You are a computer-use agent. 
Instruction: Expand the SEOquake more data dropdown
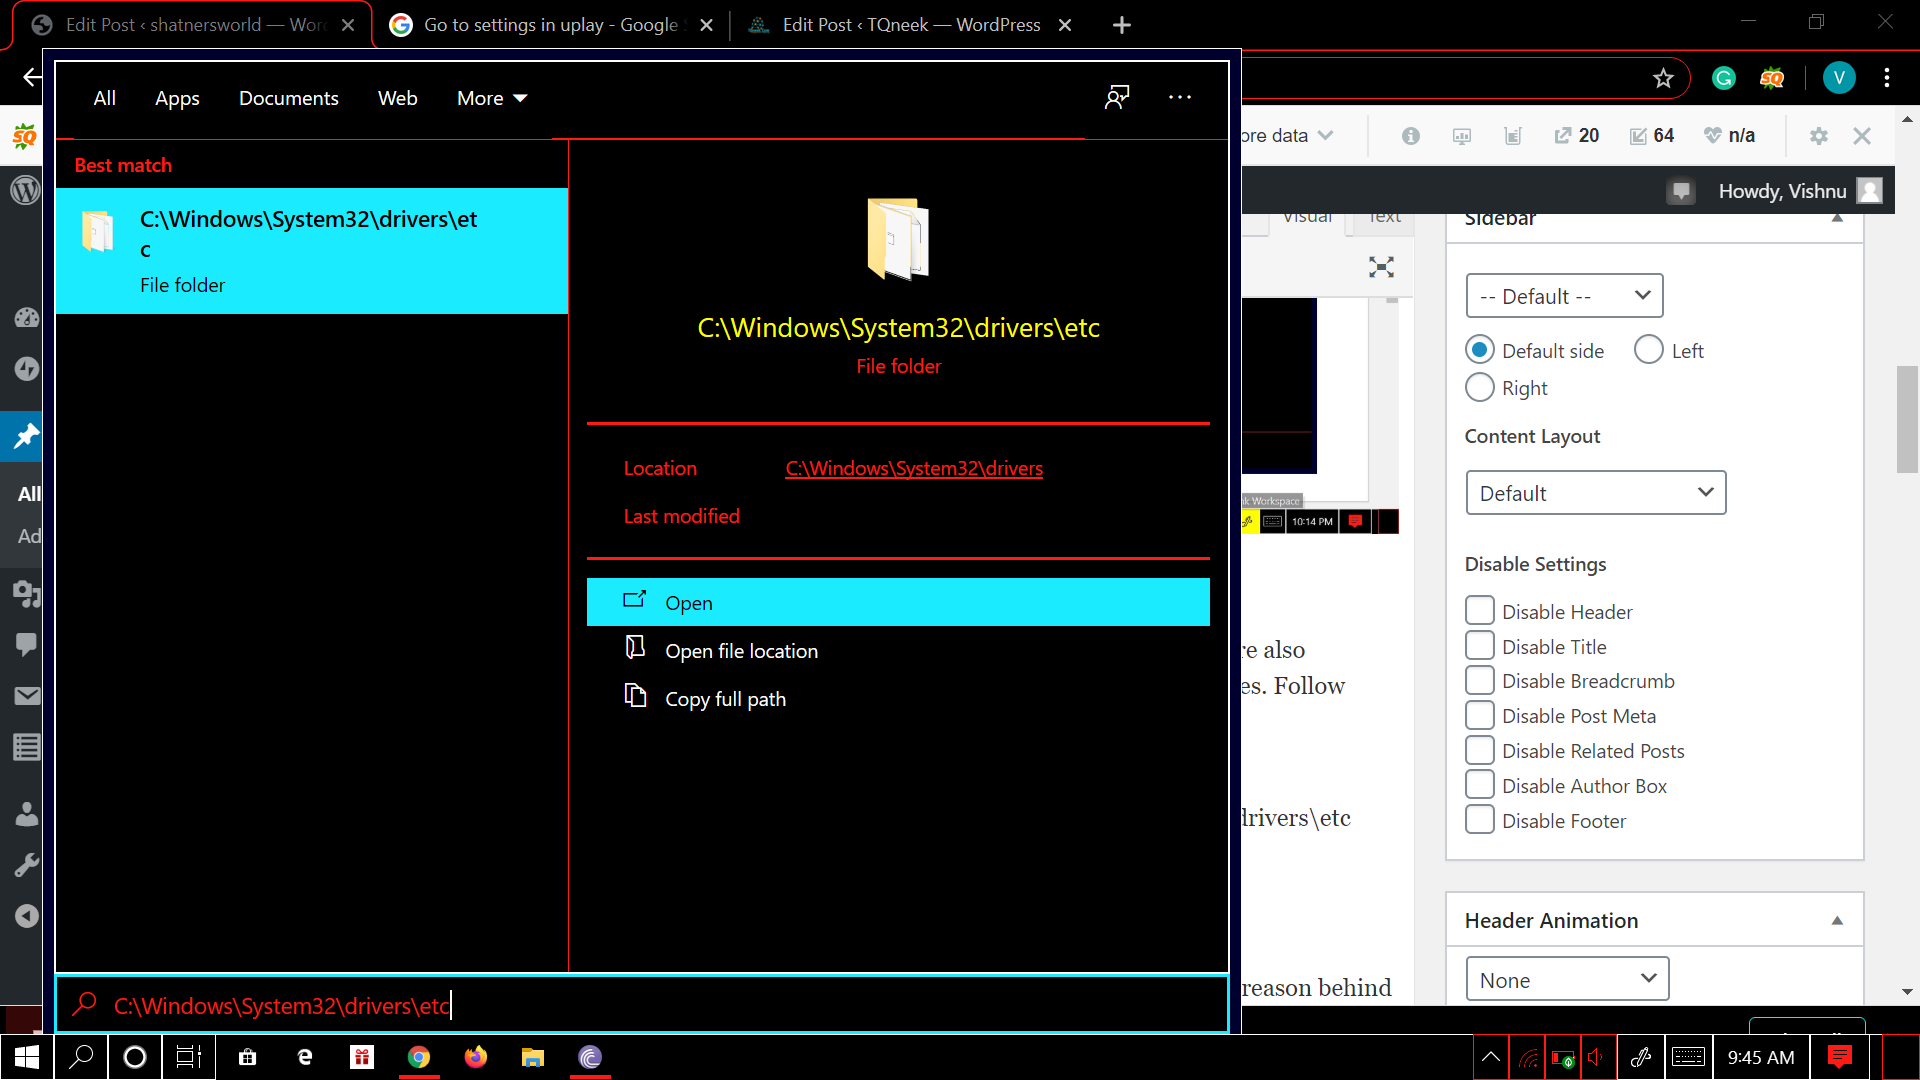pos(1287,136)
